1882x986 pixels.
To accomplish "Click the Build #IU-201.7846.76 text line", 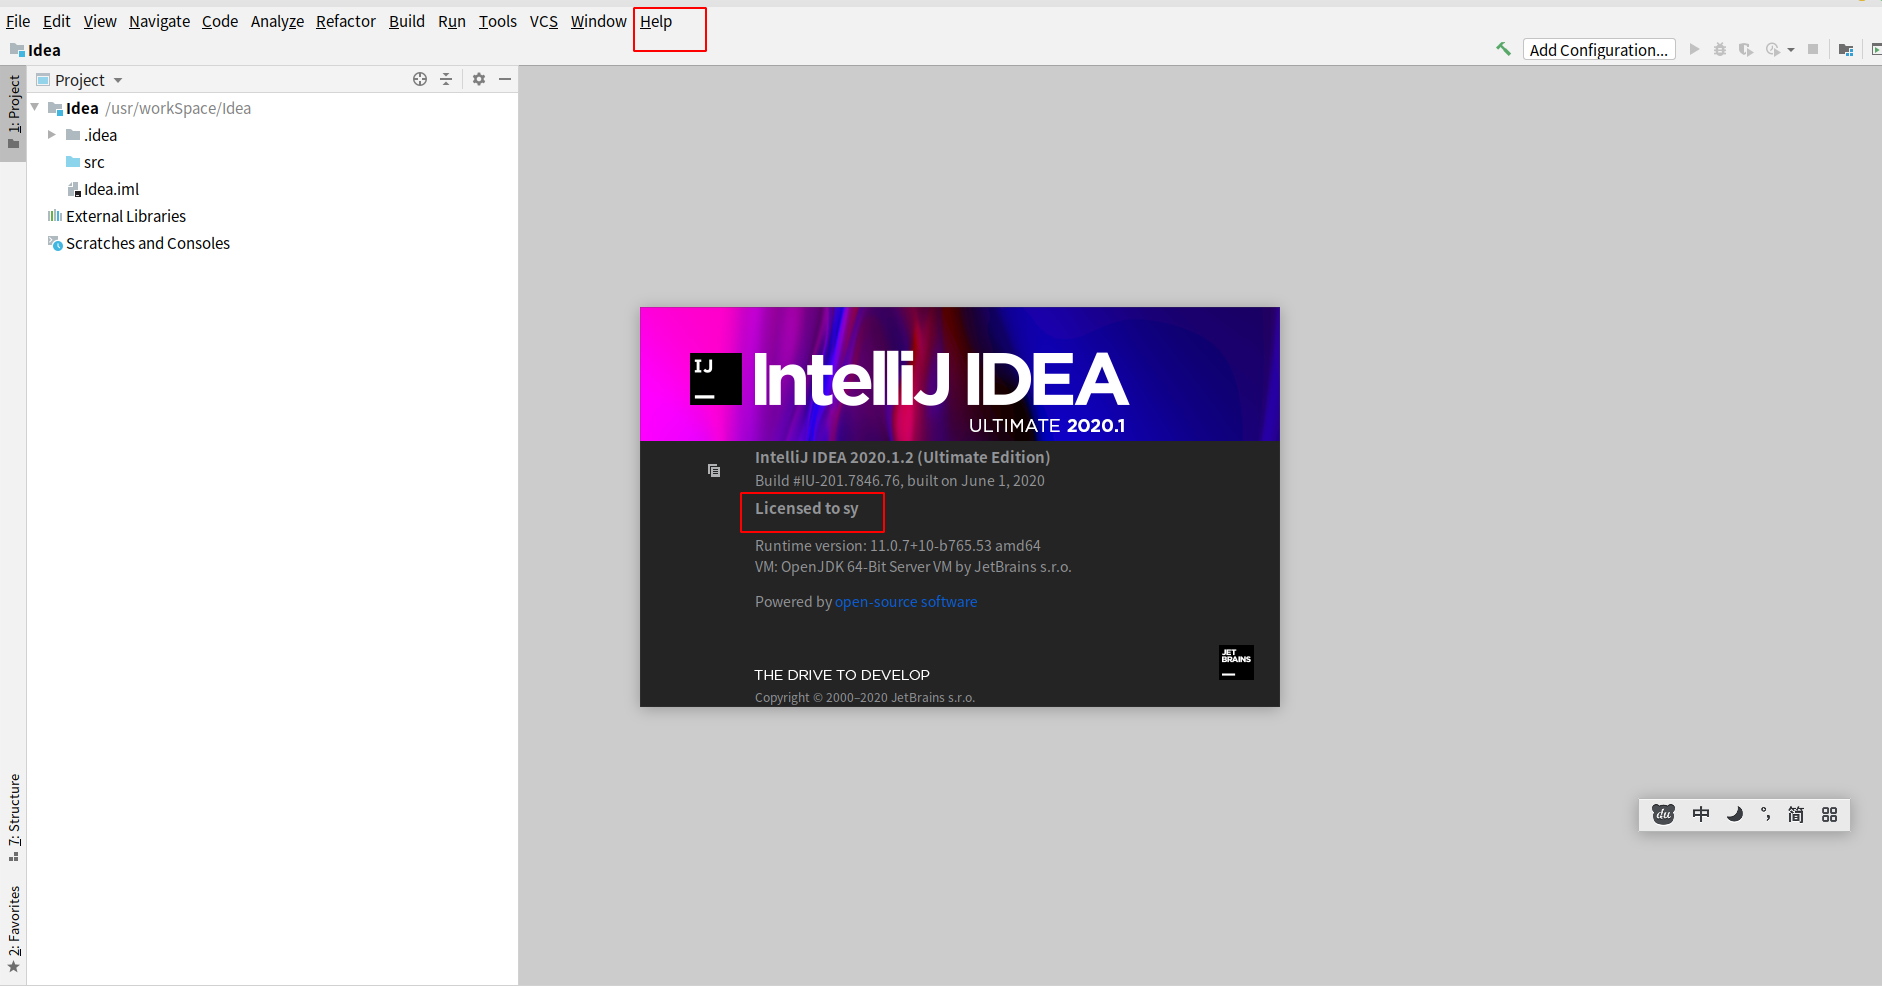I will pyautogui.click(x=900, y=480).
